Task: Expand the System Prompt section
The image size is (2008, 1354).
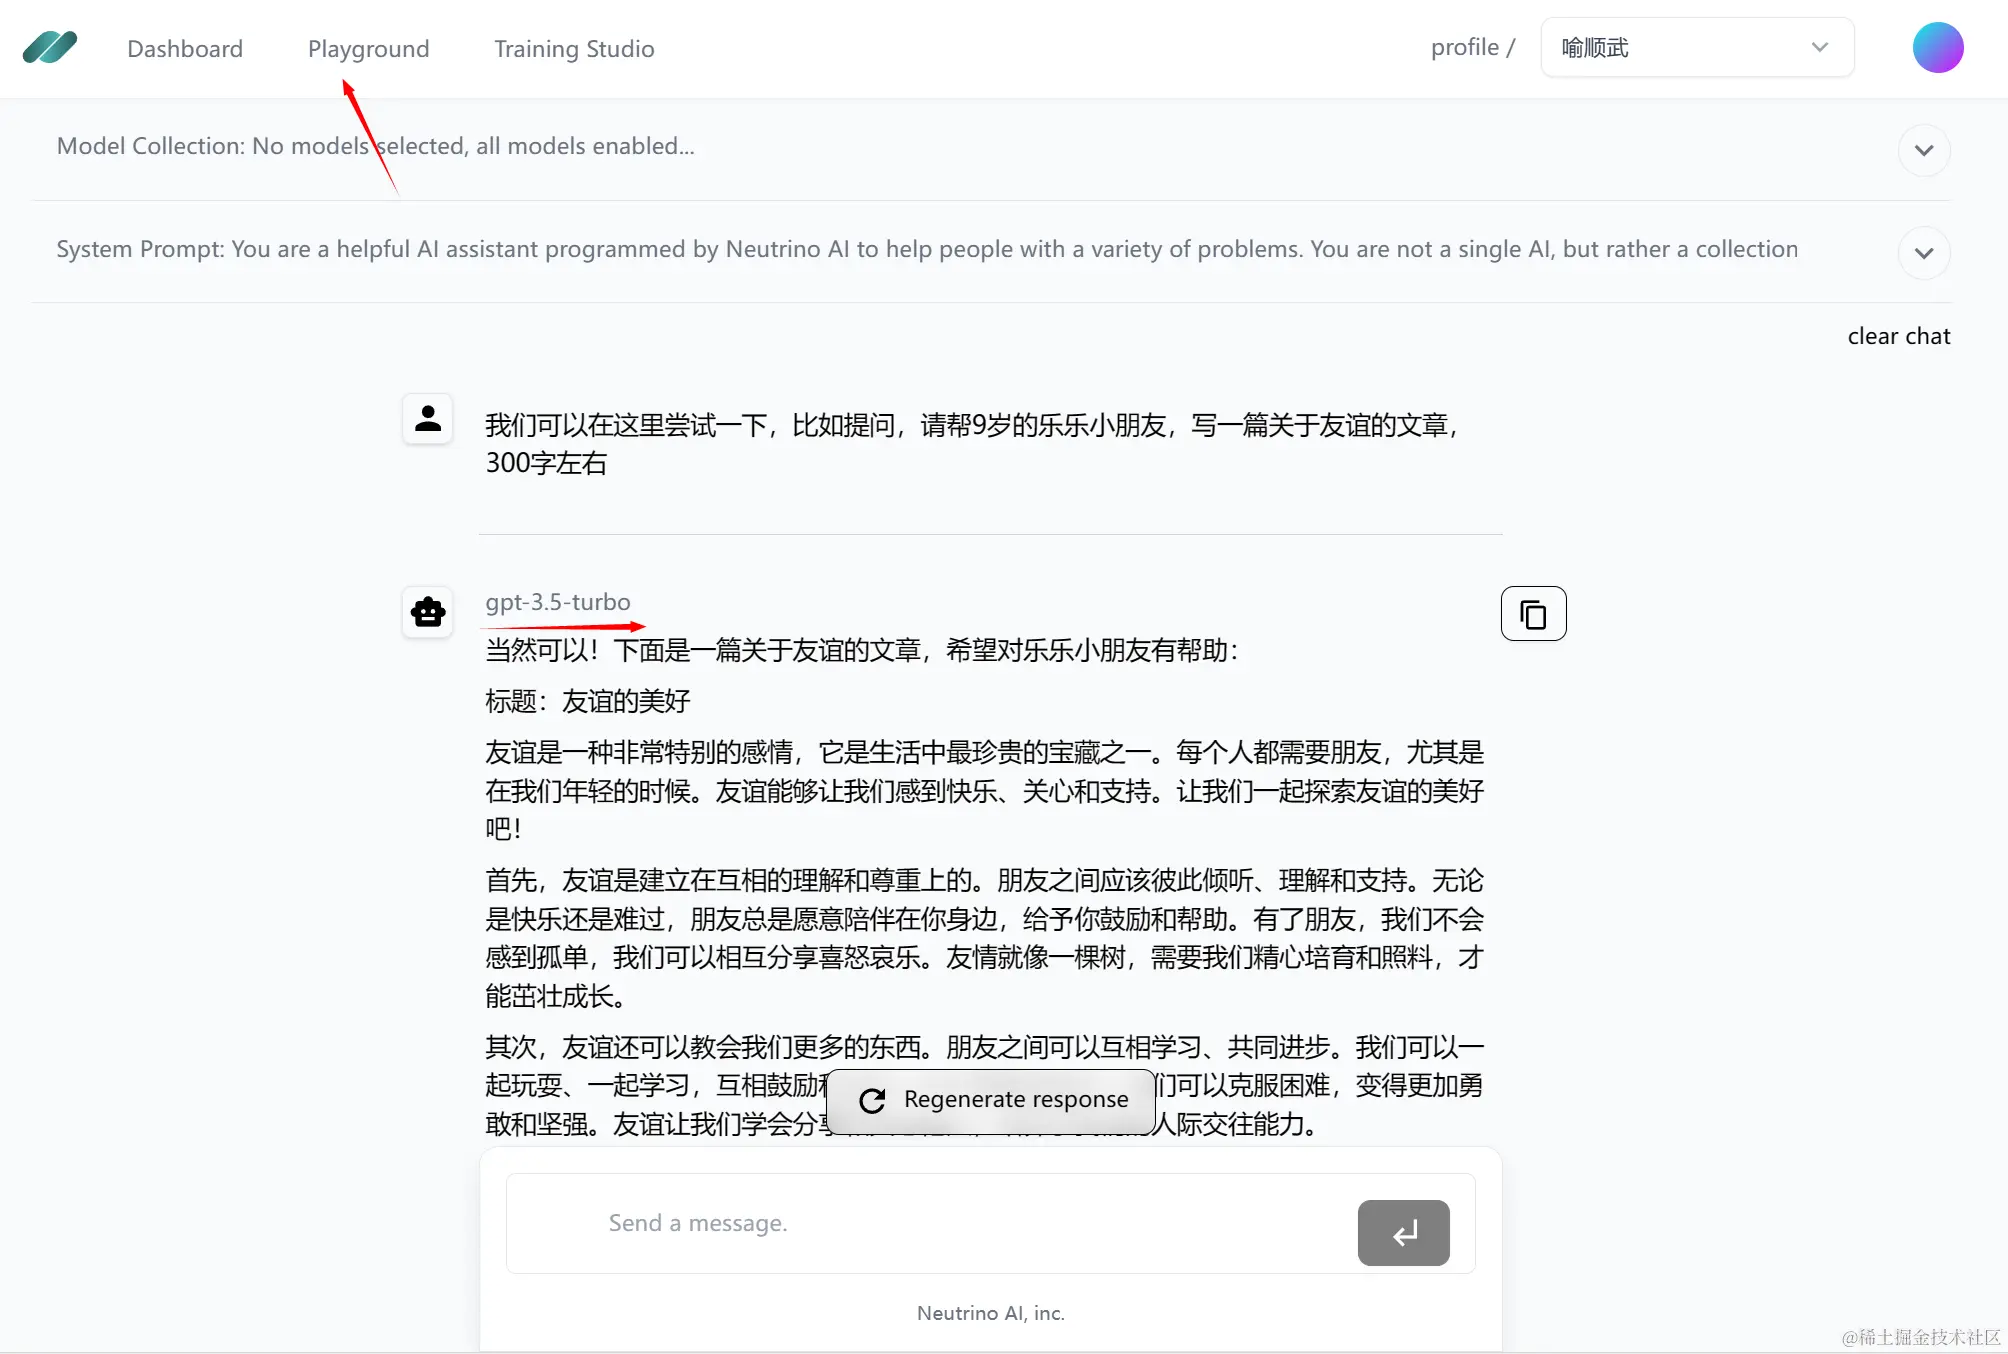Action: [1923, 252]
